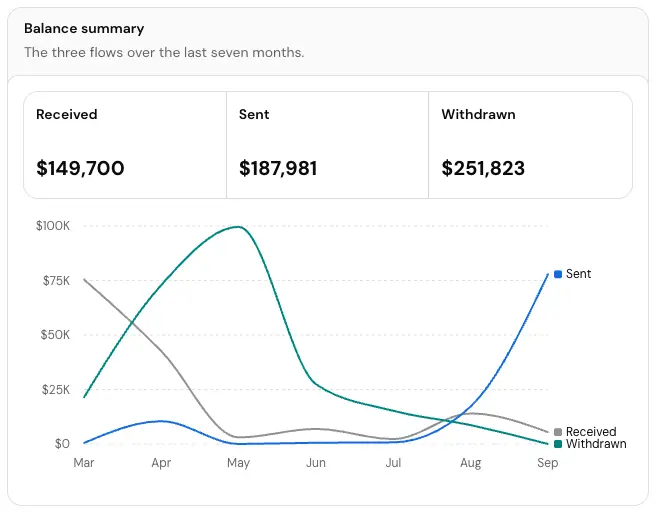Screen dimensions: 656x513
Task: Click the Jun label on x-axis
Action: click(316, 463)
